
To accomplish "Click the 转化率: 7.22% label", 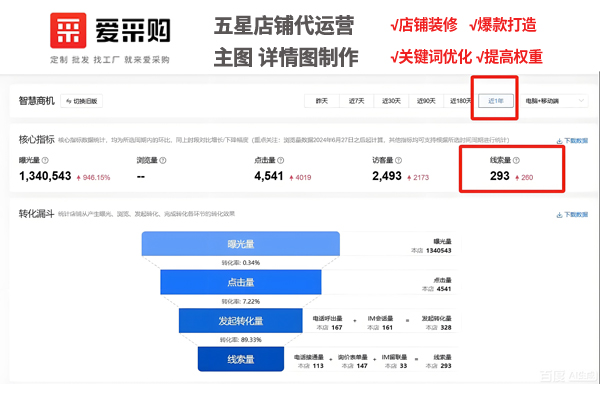I will pyautogui.click(x=241, y=302).
